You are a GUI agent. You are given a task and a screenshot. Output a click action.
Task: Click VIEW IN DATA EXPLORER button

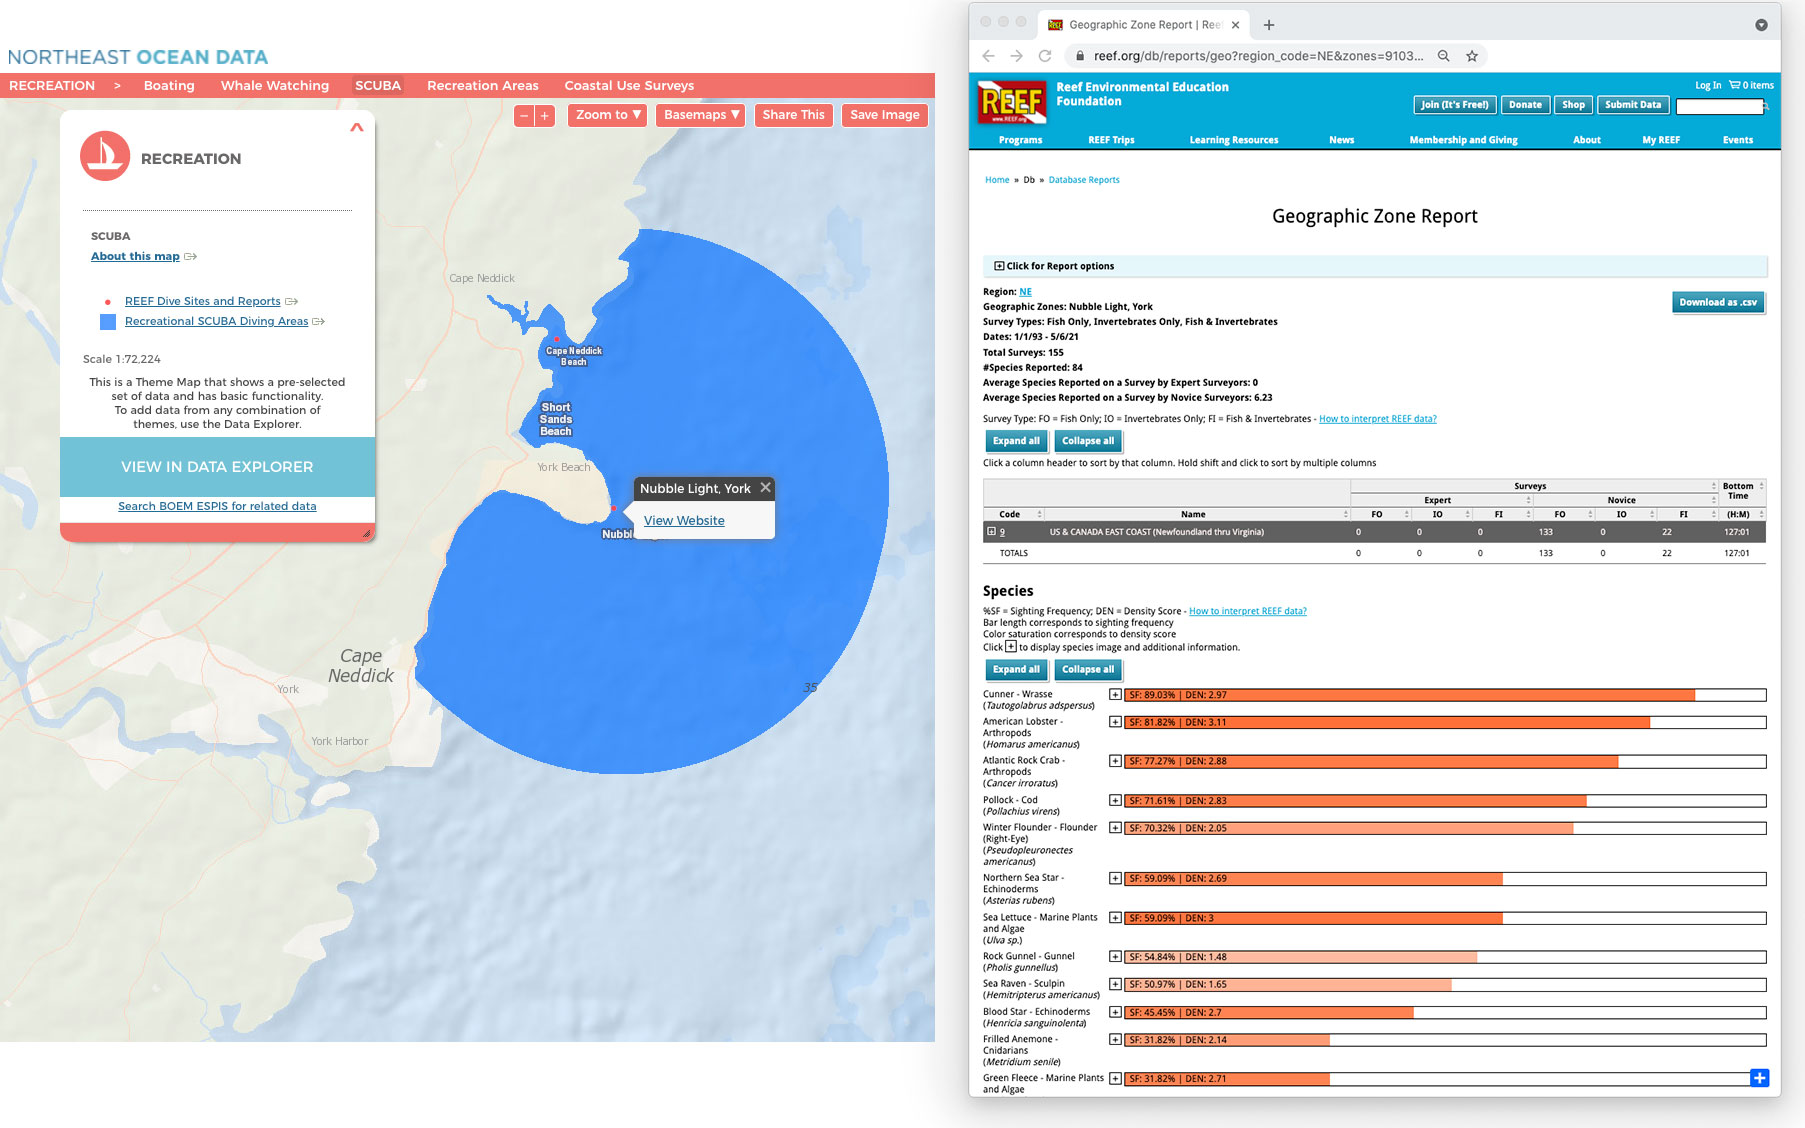coord(217,467)
